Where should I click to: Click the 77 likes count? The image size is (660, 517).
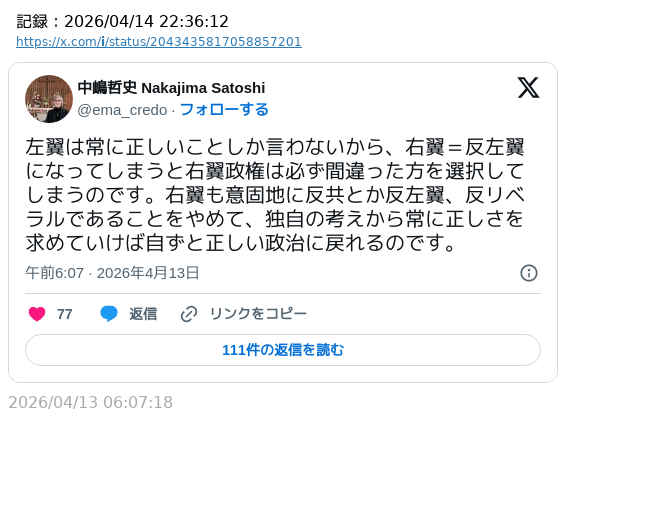[65, 314]
